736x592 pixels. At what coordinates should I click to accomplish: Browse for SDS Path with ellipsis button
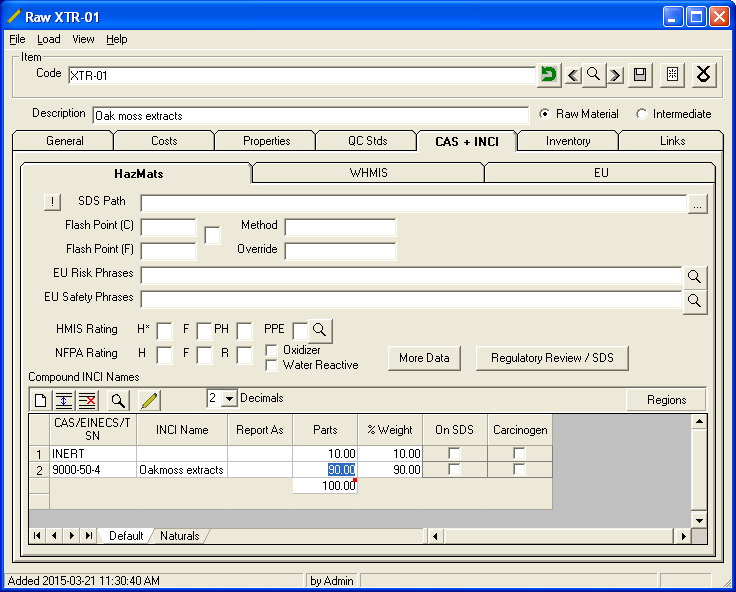[x=698, y=204]
